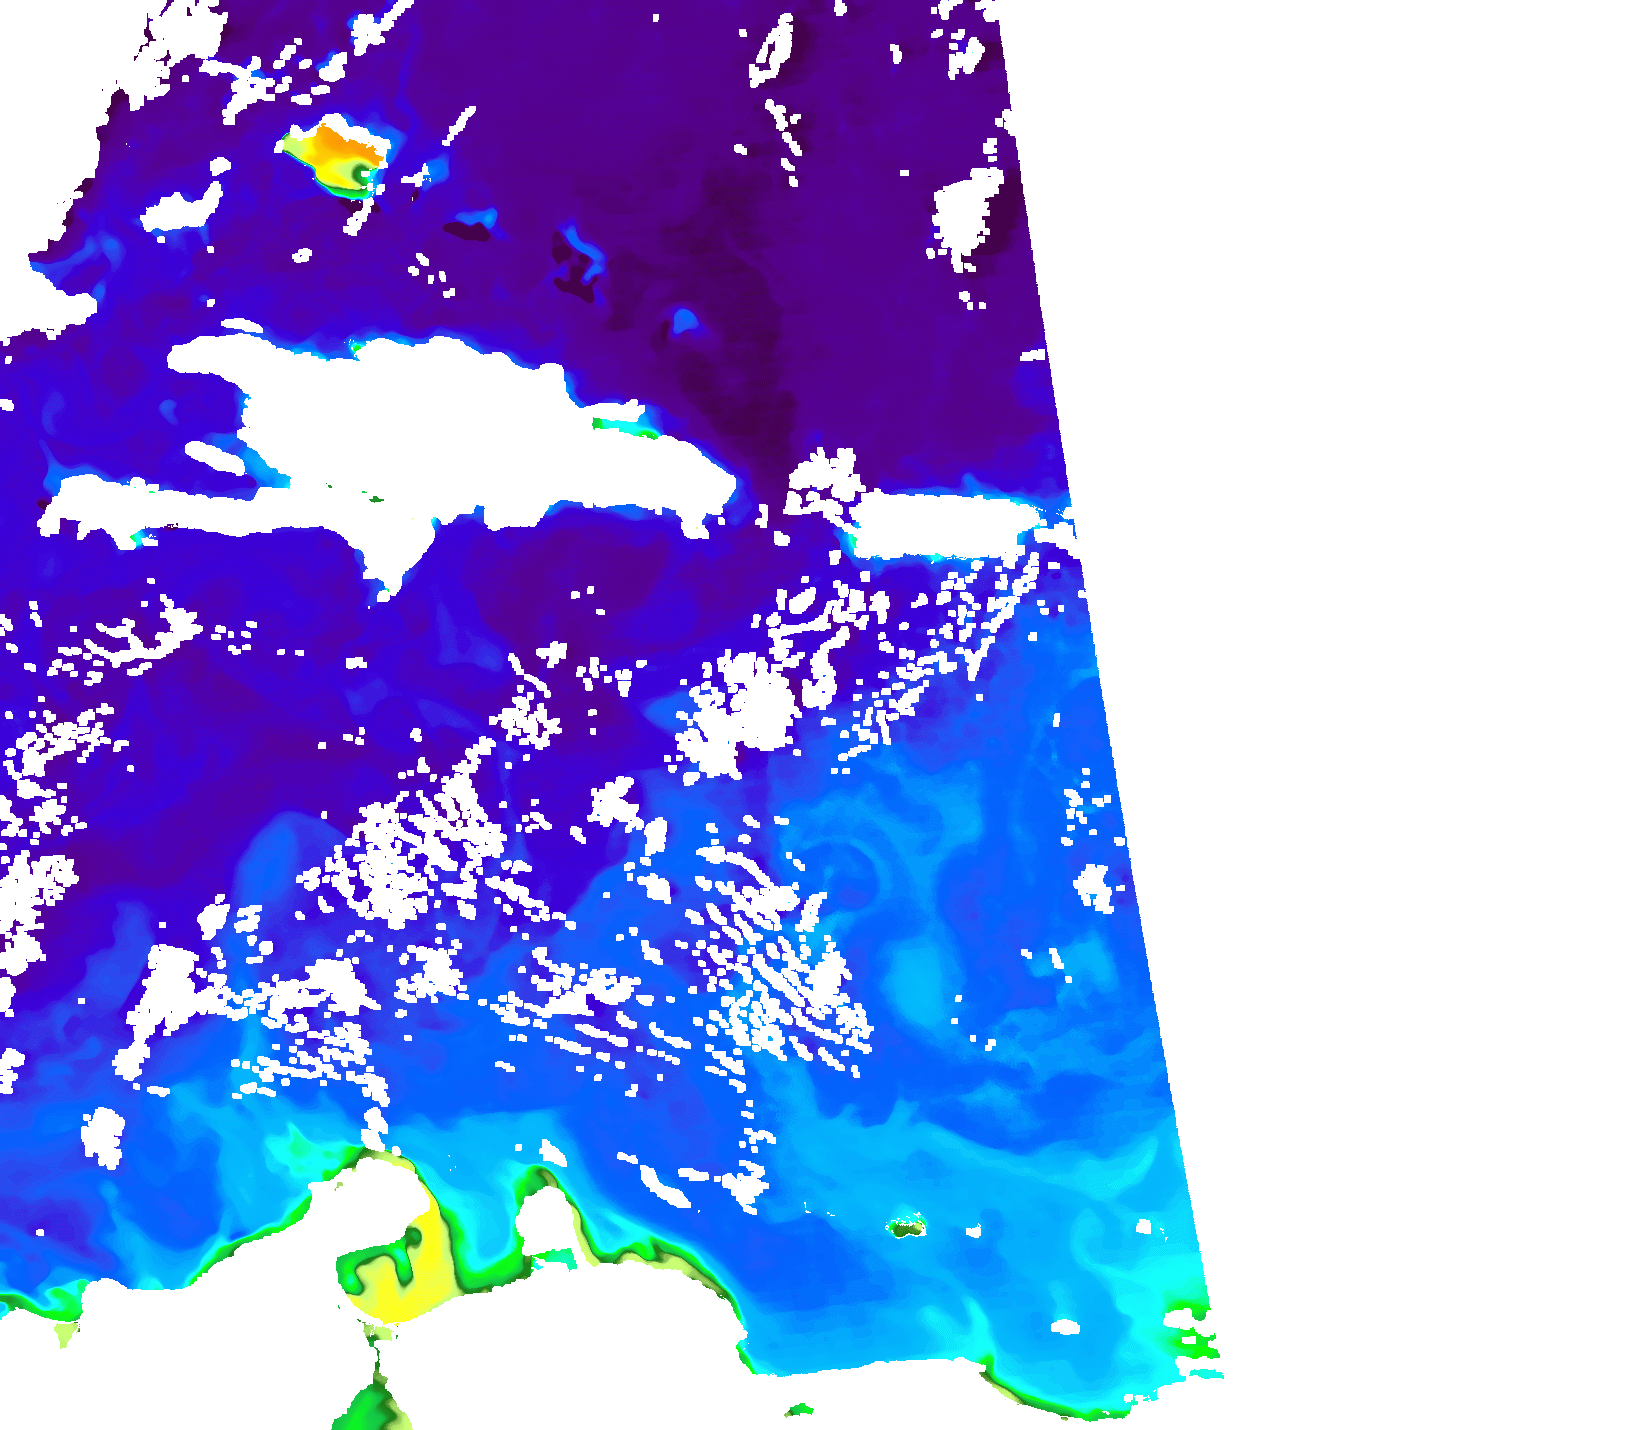The image size is (1650, 1430).
Task: Click the blank white no-data area at right
Action: pyautogui.click(x=1400, y=600)
